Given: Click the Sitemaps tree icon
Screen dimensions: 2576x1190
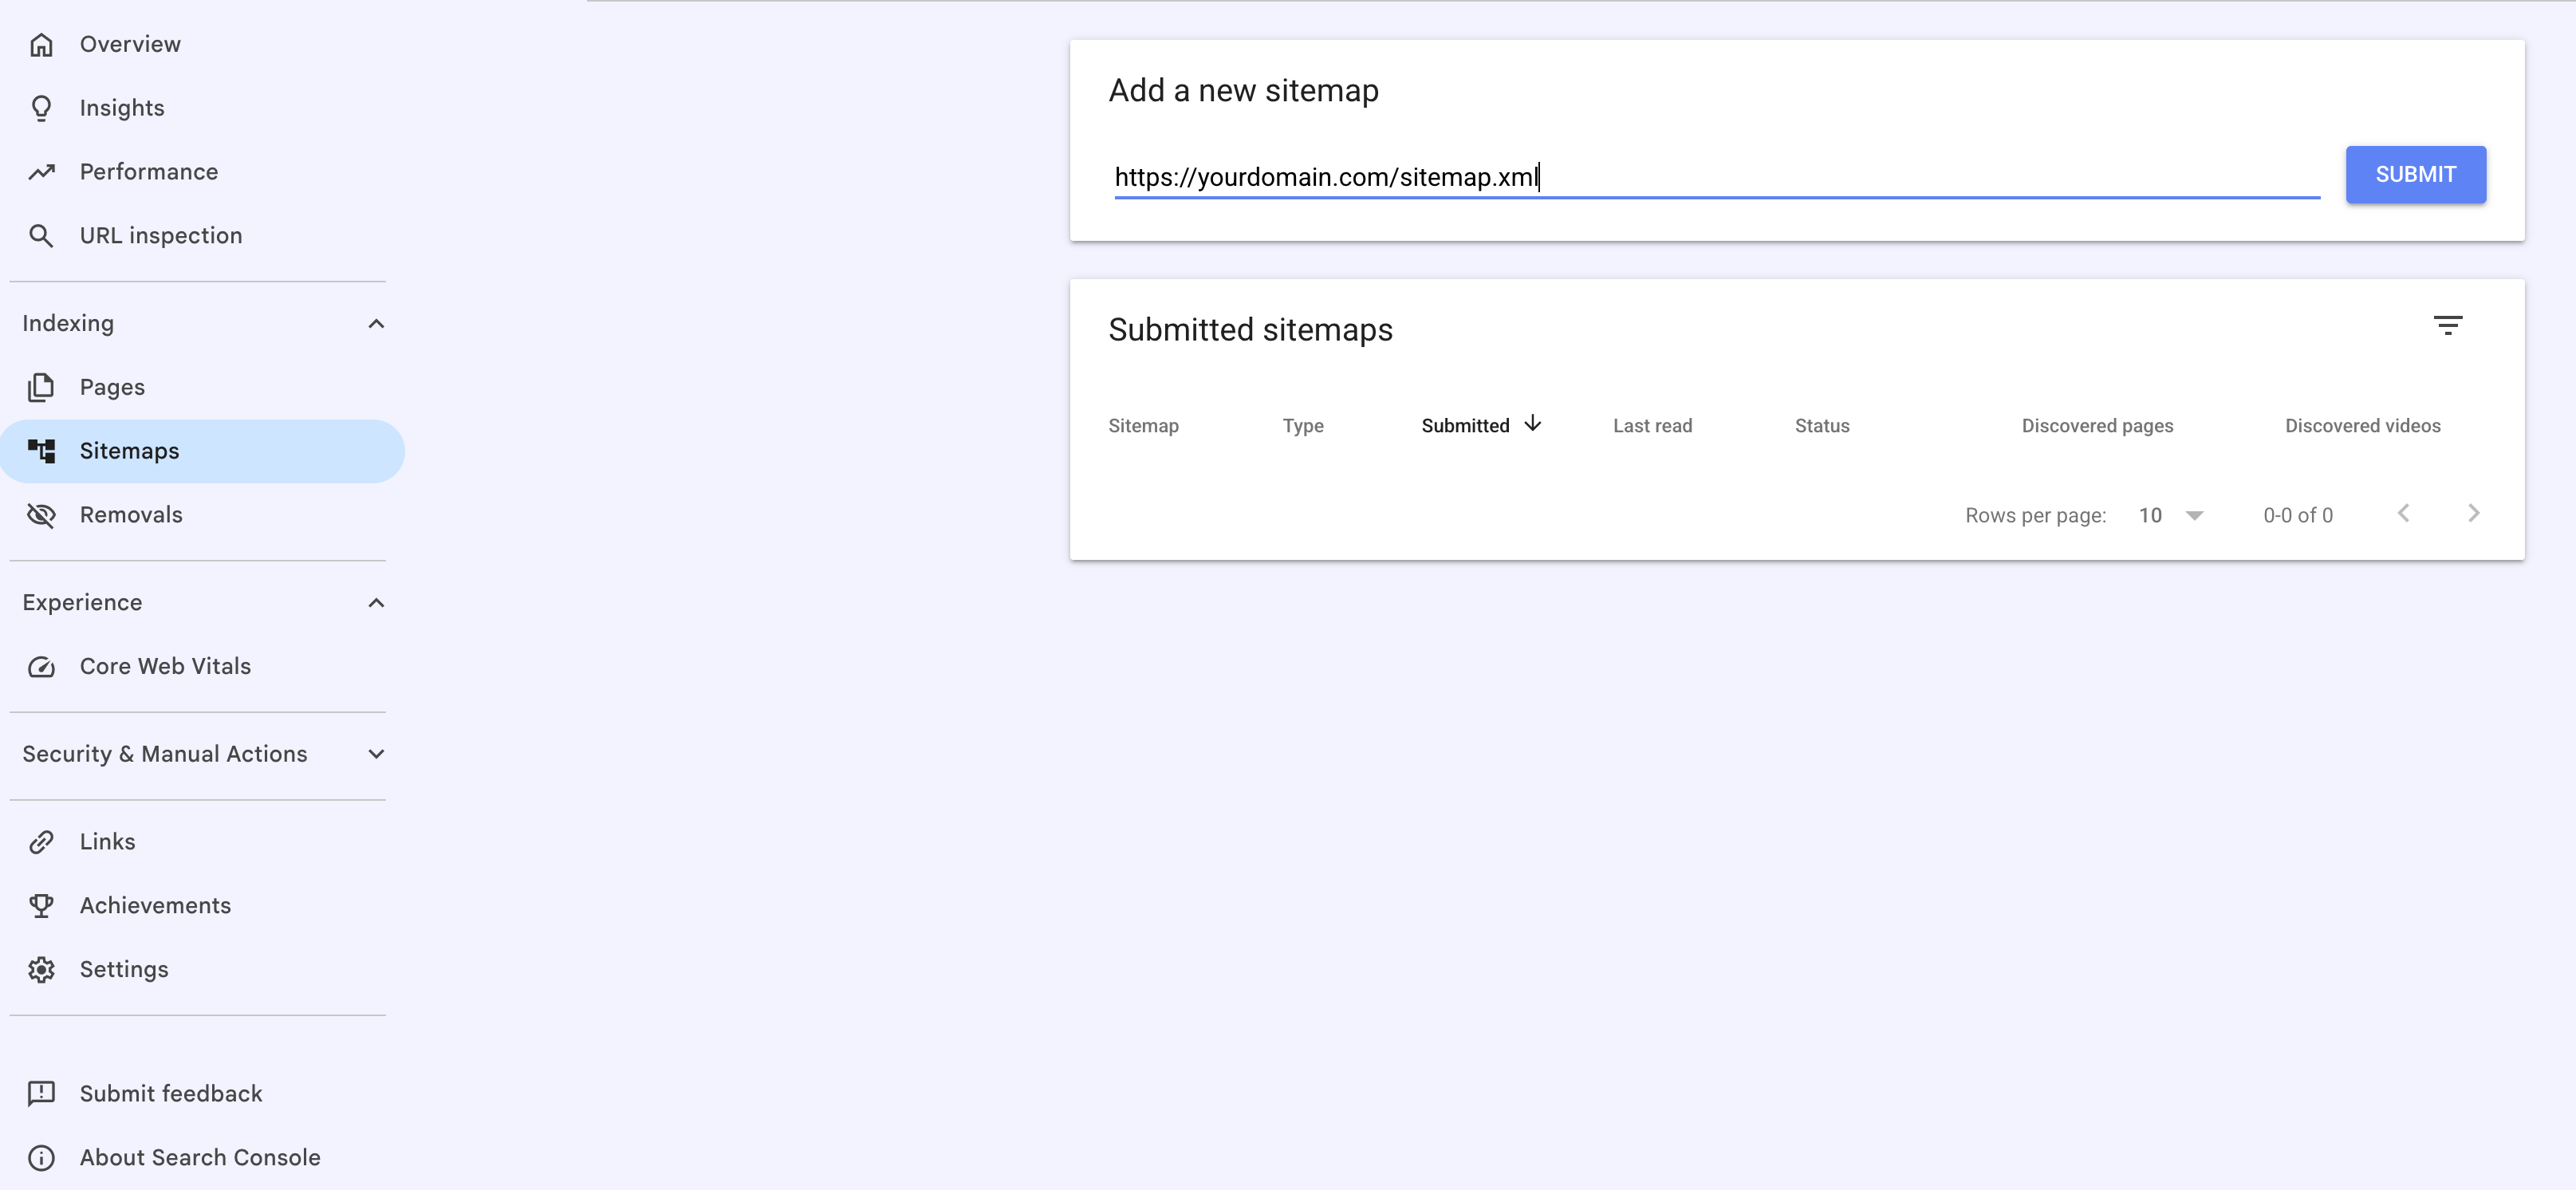Looking at the screenshot, I should point(41,451).
